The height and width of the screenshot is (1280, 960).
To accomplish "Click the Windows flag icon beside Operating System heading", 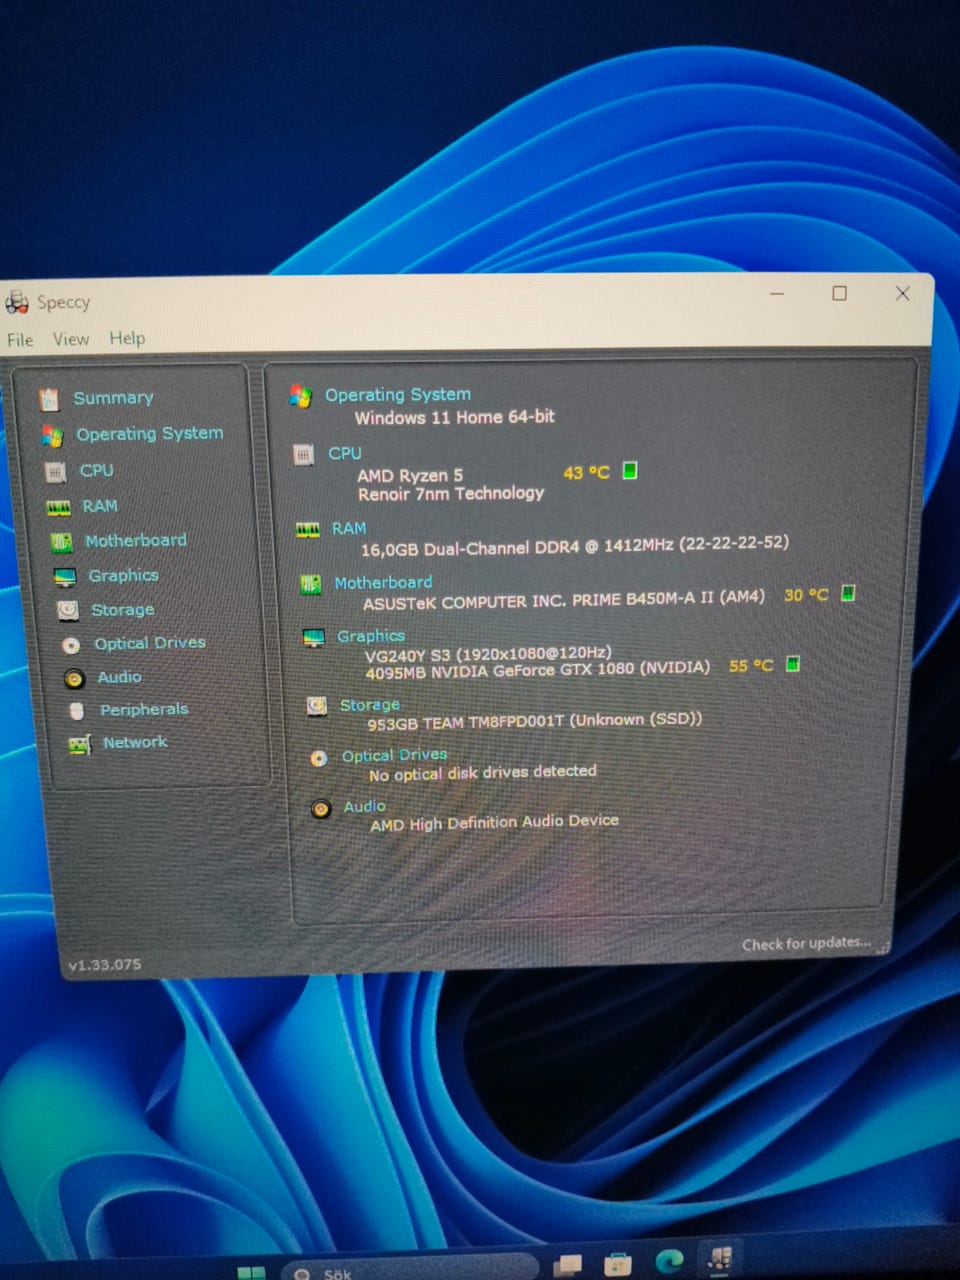I will click(301, 396).
